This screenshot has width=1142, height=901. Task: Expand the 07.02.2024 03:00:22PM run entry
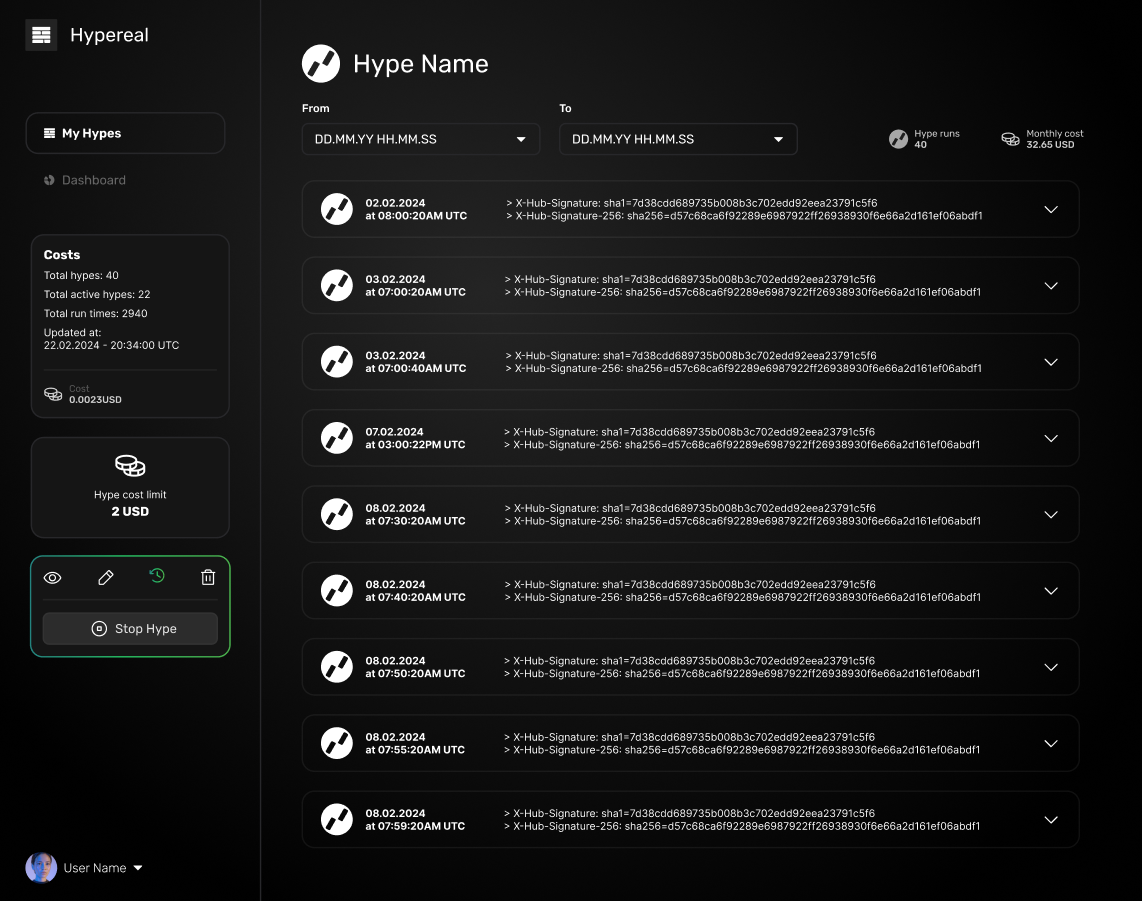[1050, 438]
